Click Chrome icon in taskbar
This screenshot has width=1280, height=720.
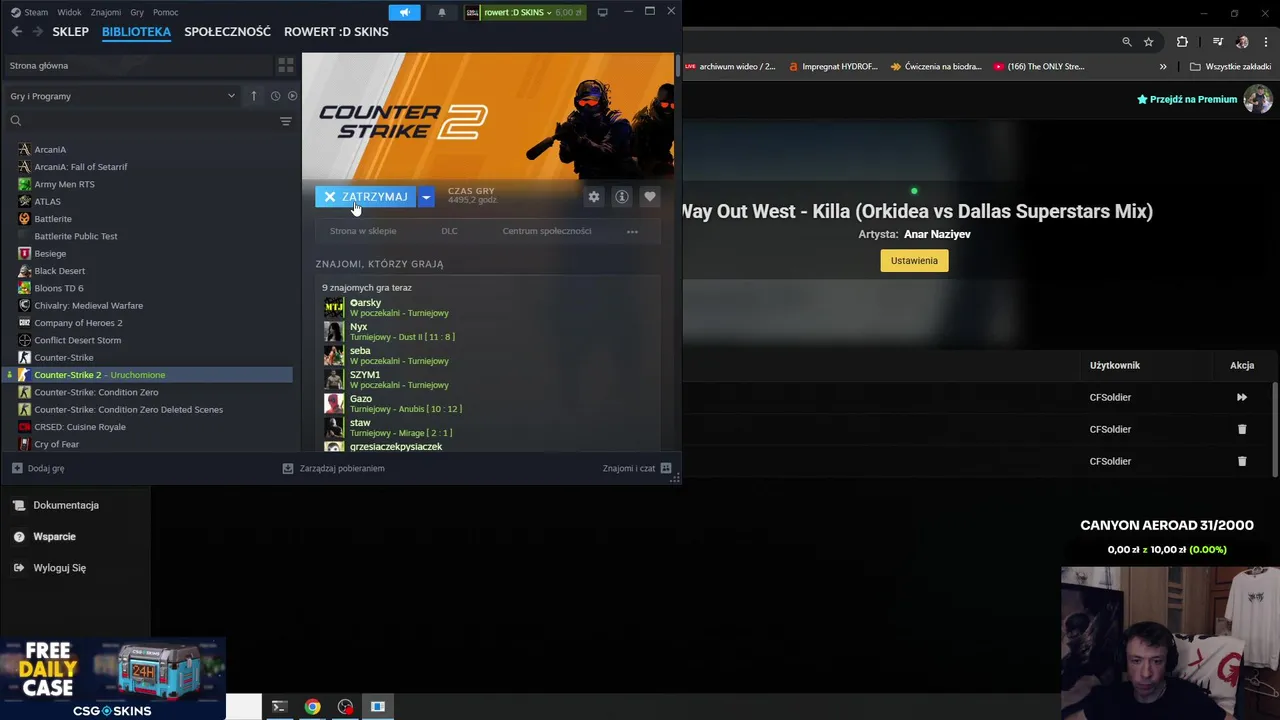pos(312,707)
